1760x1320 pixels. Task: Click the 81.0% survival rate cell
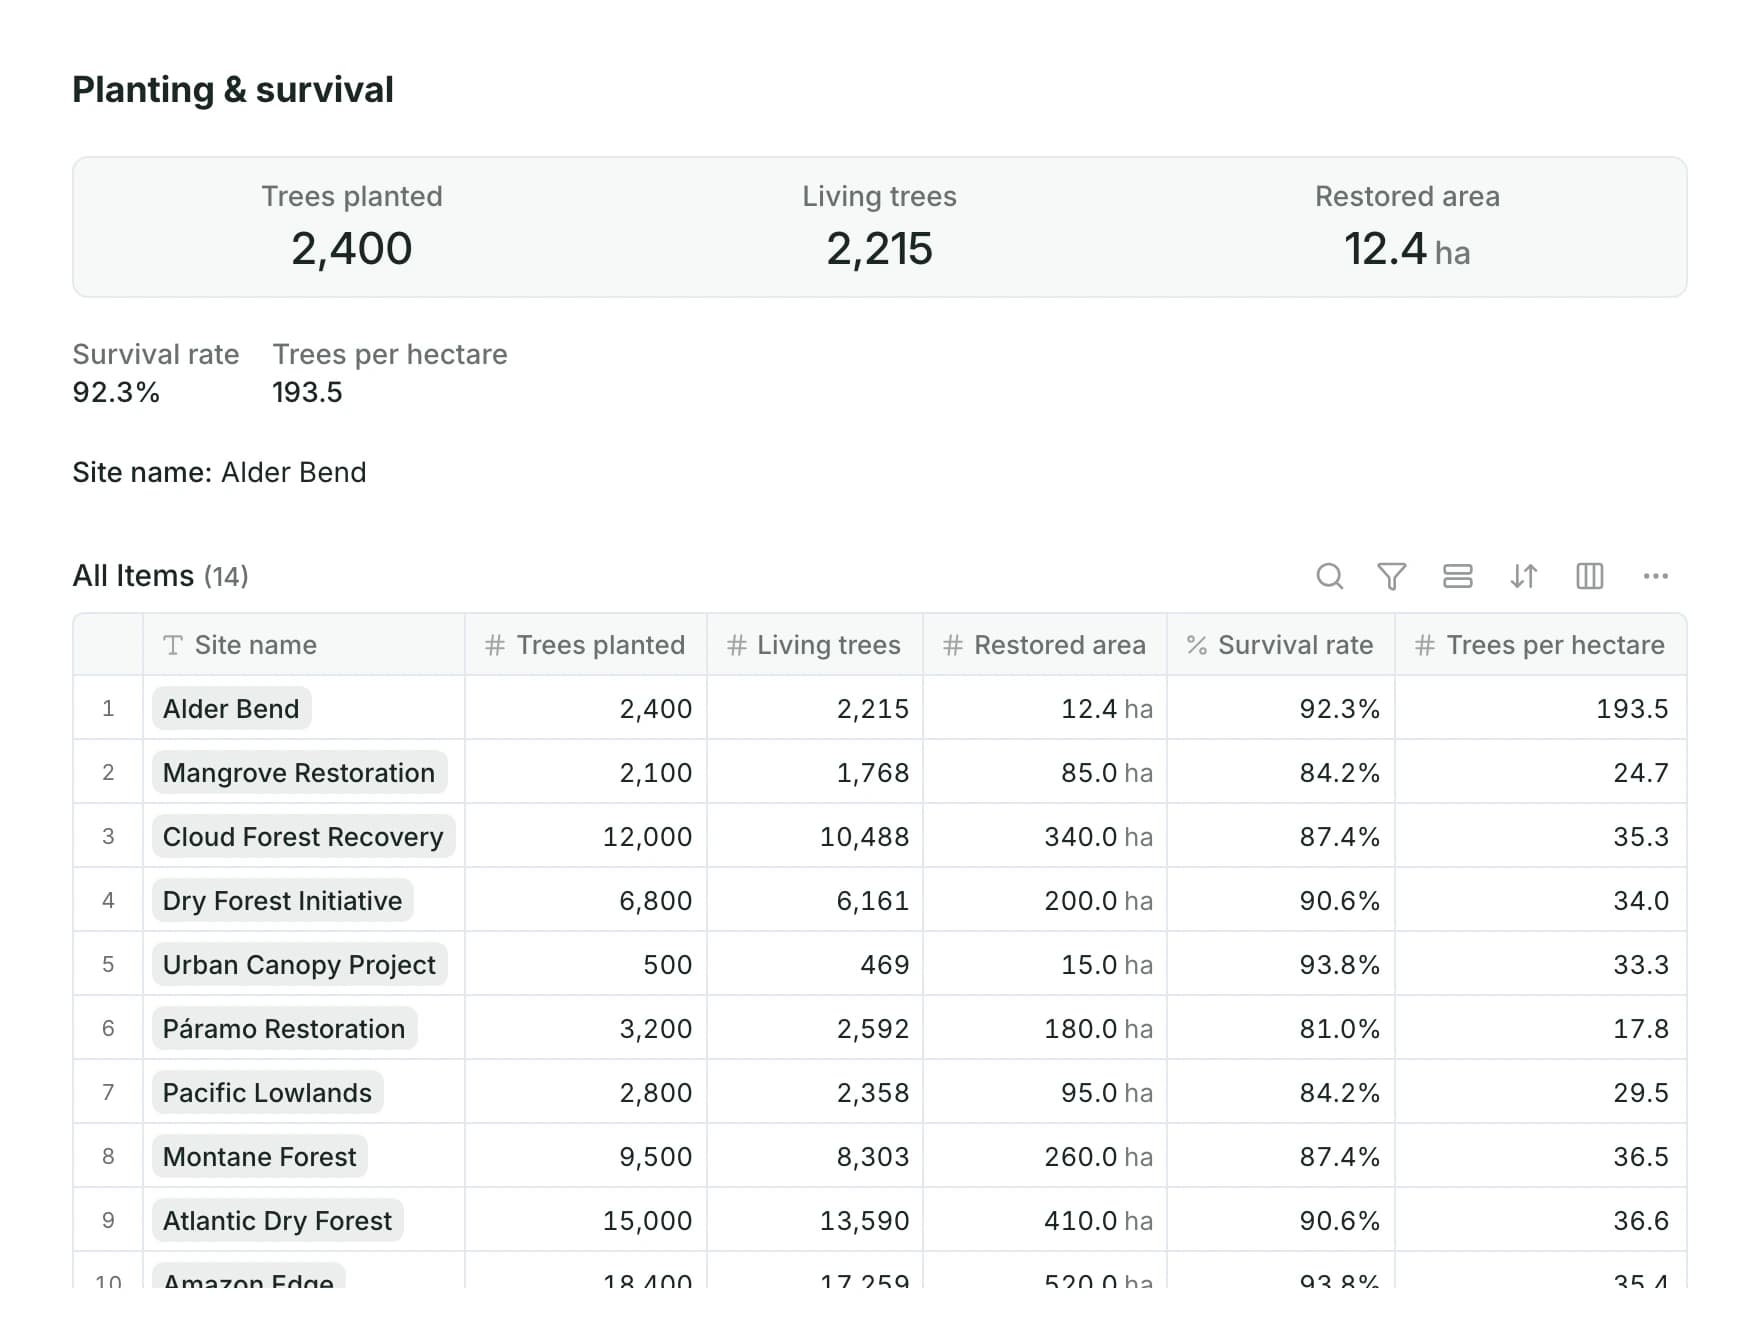1281,1029
